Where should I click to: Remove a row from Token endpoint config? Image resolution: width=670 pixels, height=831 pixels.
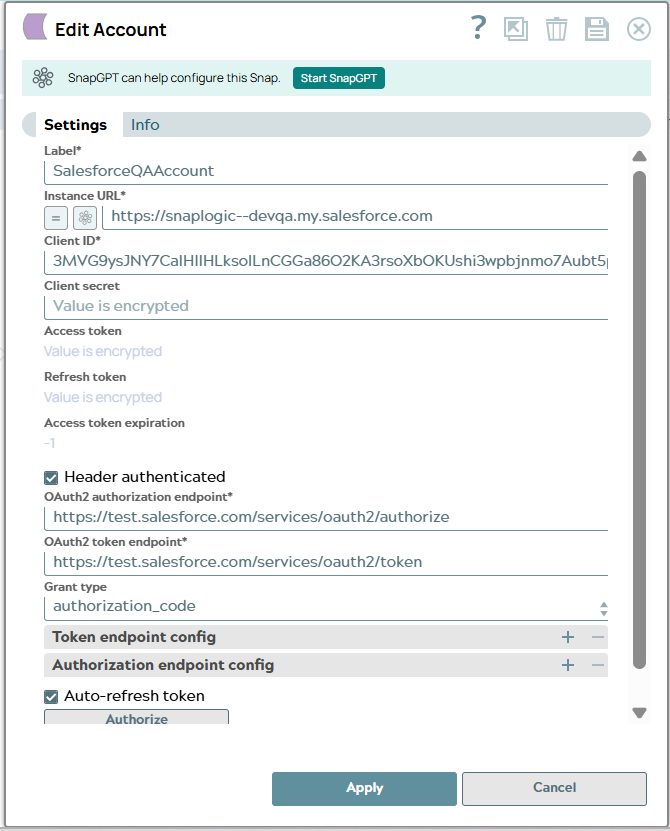597,637
